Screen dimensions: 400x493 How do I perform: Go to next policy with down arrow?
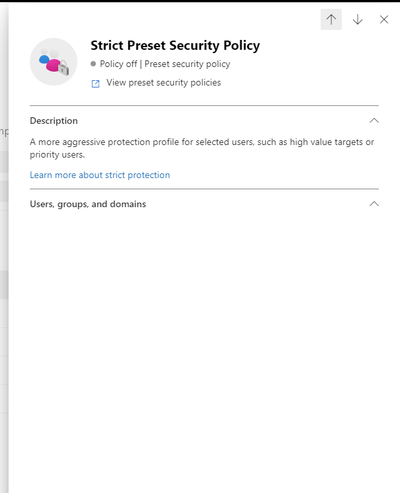click(x=357, y=19)
